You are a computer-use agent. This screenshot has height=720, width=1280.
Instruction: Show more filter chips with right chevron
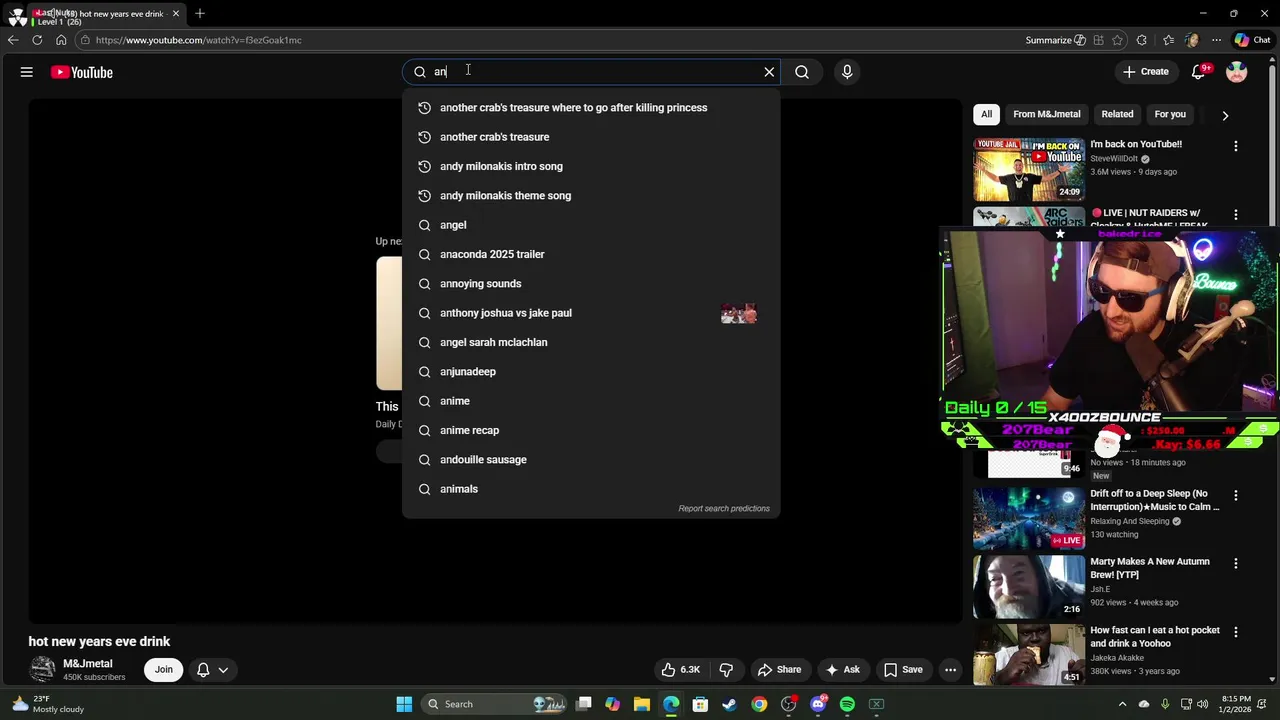(x=1225, y=115)
